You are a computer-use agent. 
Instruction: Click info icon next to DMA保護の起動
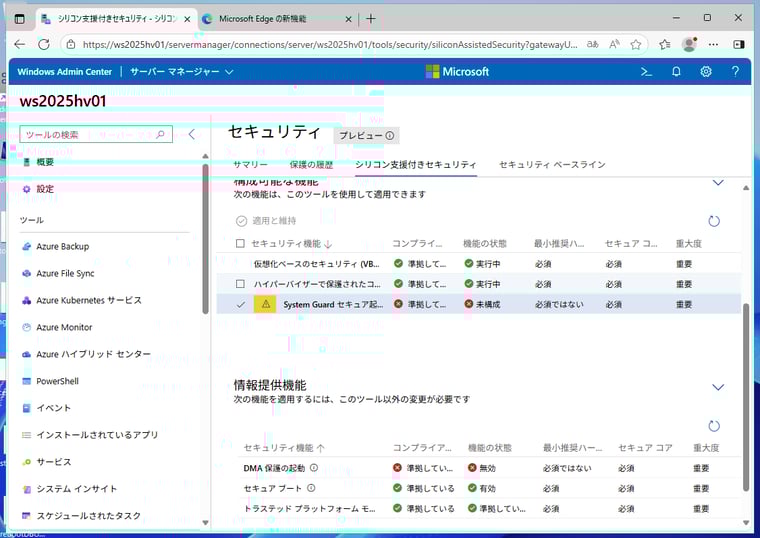(314, 468)
